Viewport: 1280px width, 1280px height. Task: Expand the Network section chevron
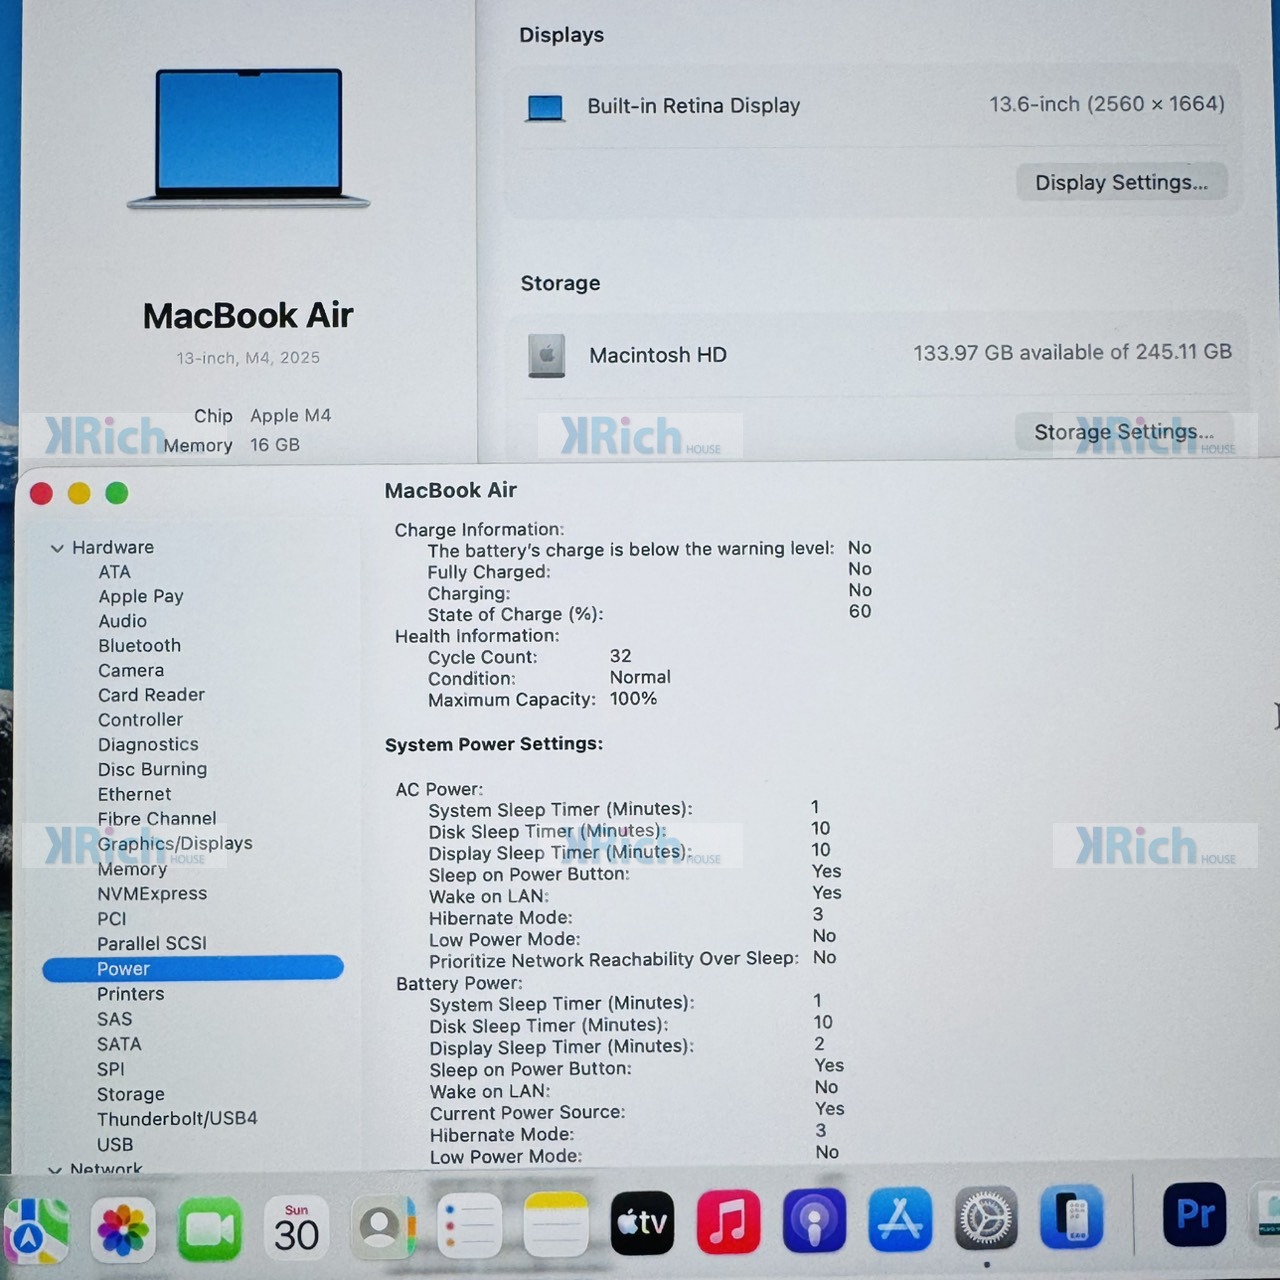tap(55, 1169)
